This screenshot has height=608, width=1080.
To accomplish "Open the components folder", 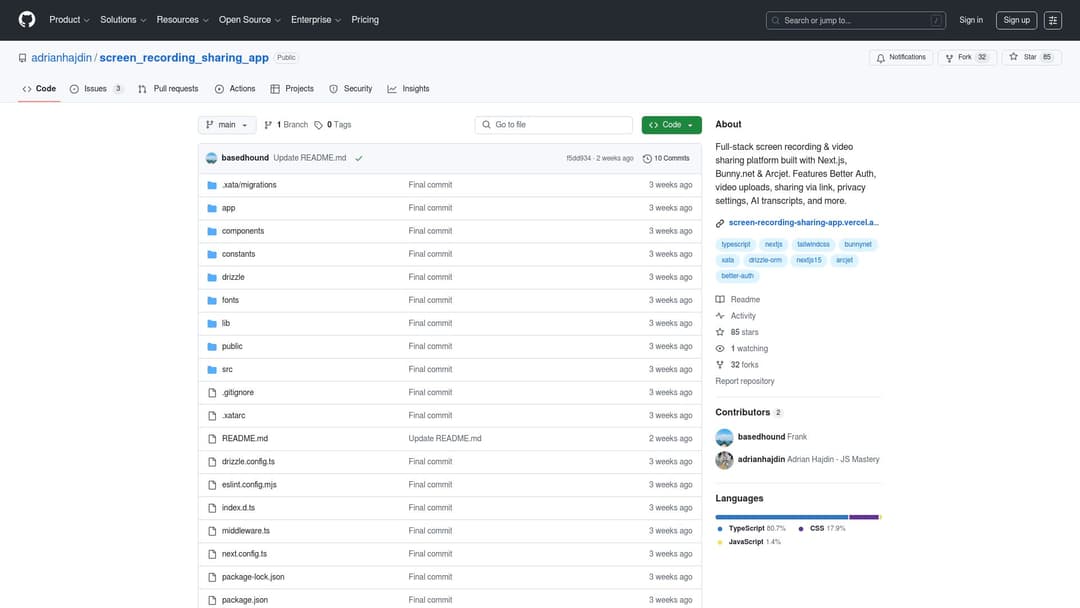I will [x=242, y=231].
